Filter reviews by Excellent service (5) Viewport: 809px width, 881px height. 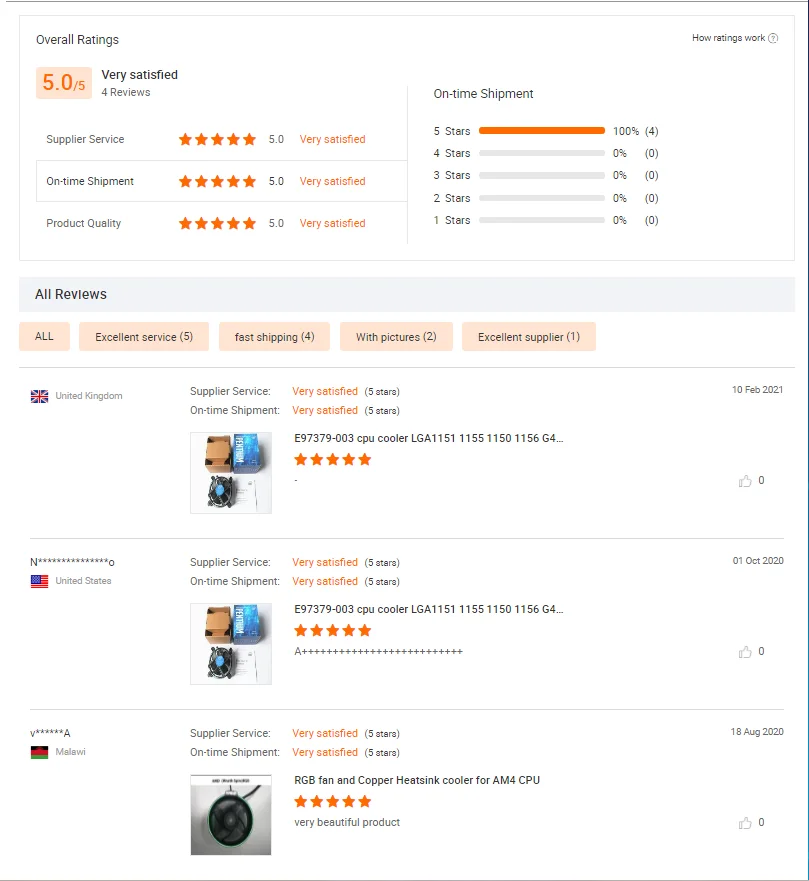coord(144,337)
